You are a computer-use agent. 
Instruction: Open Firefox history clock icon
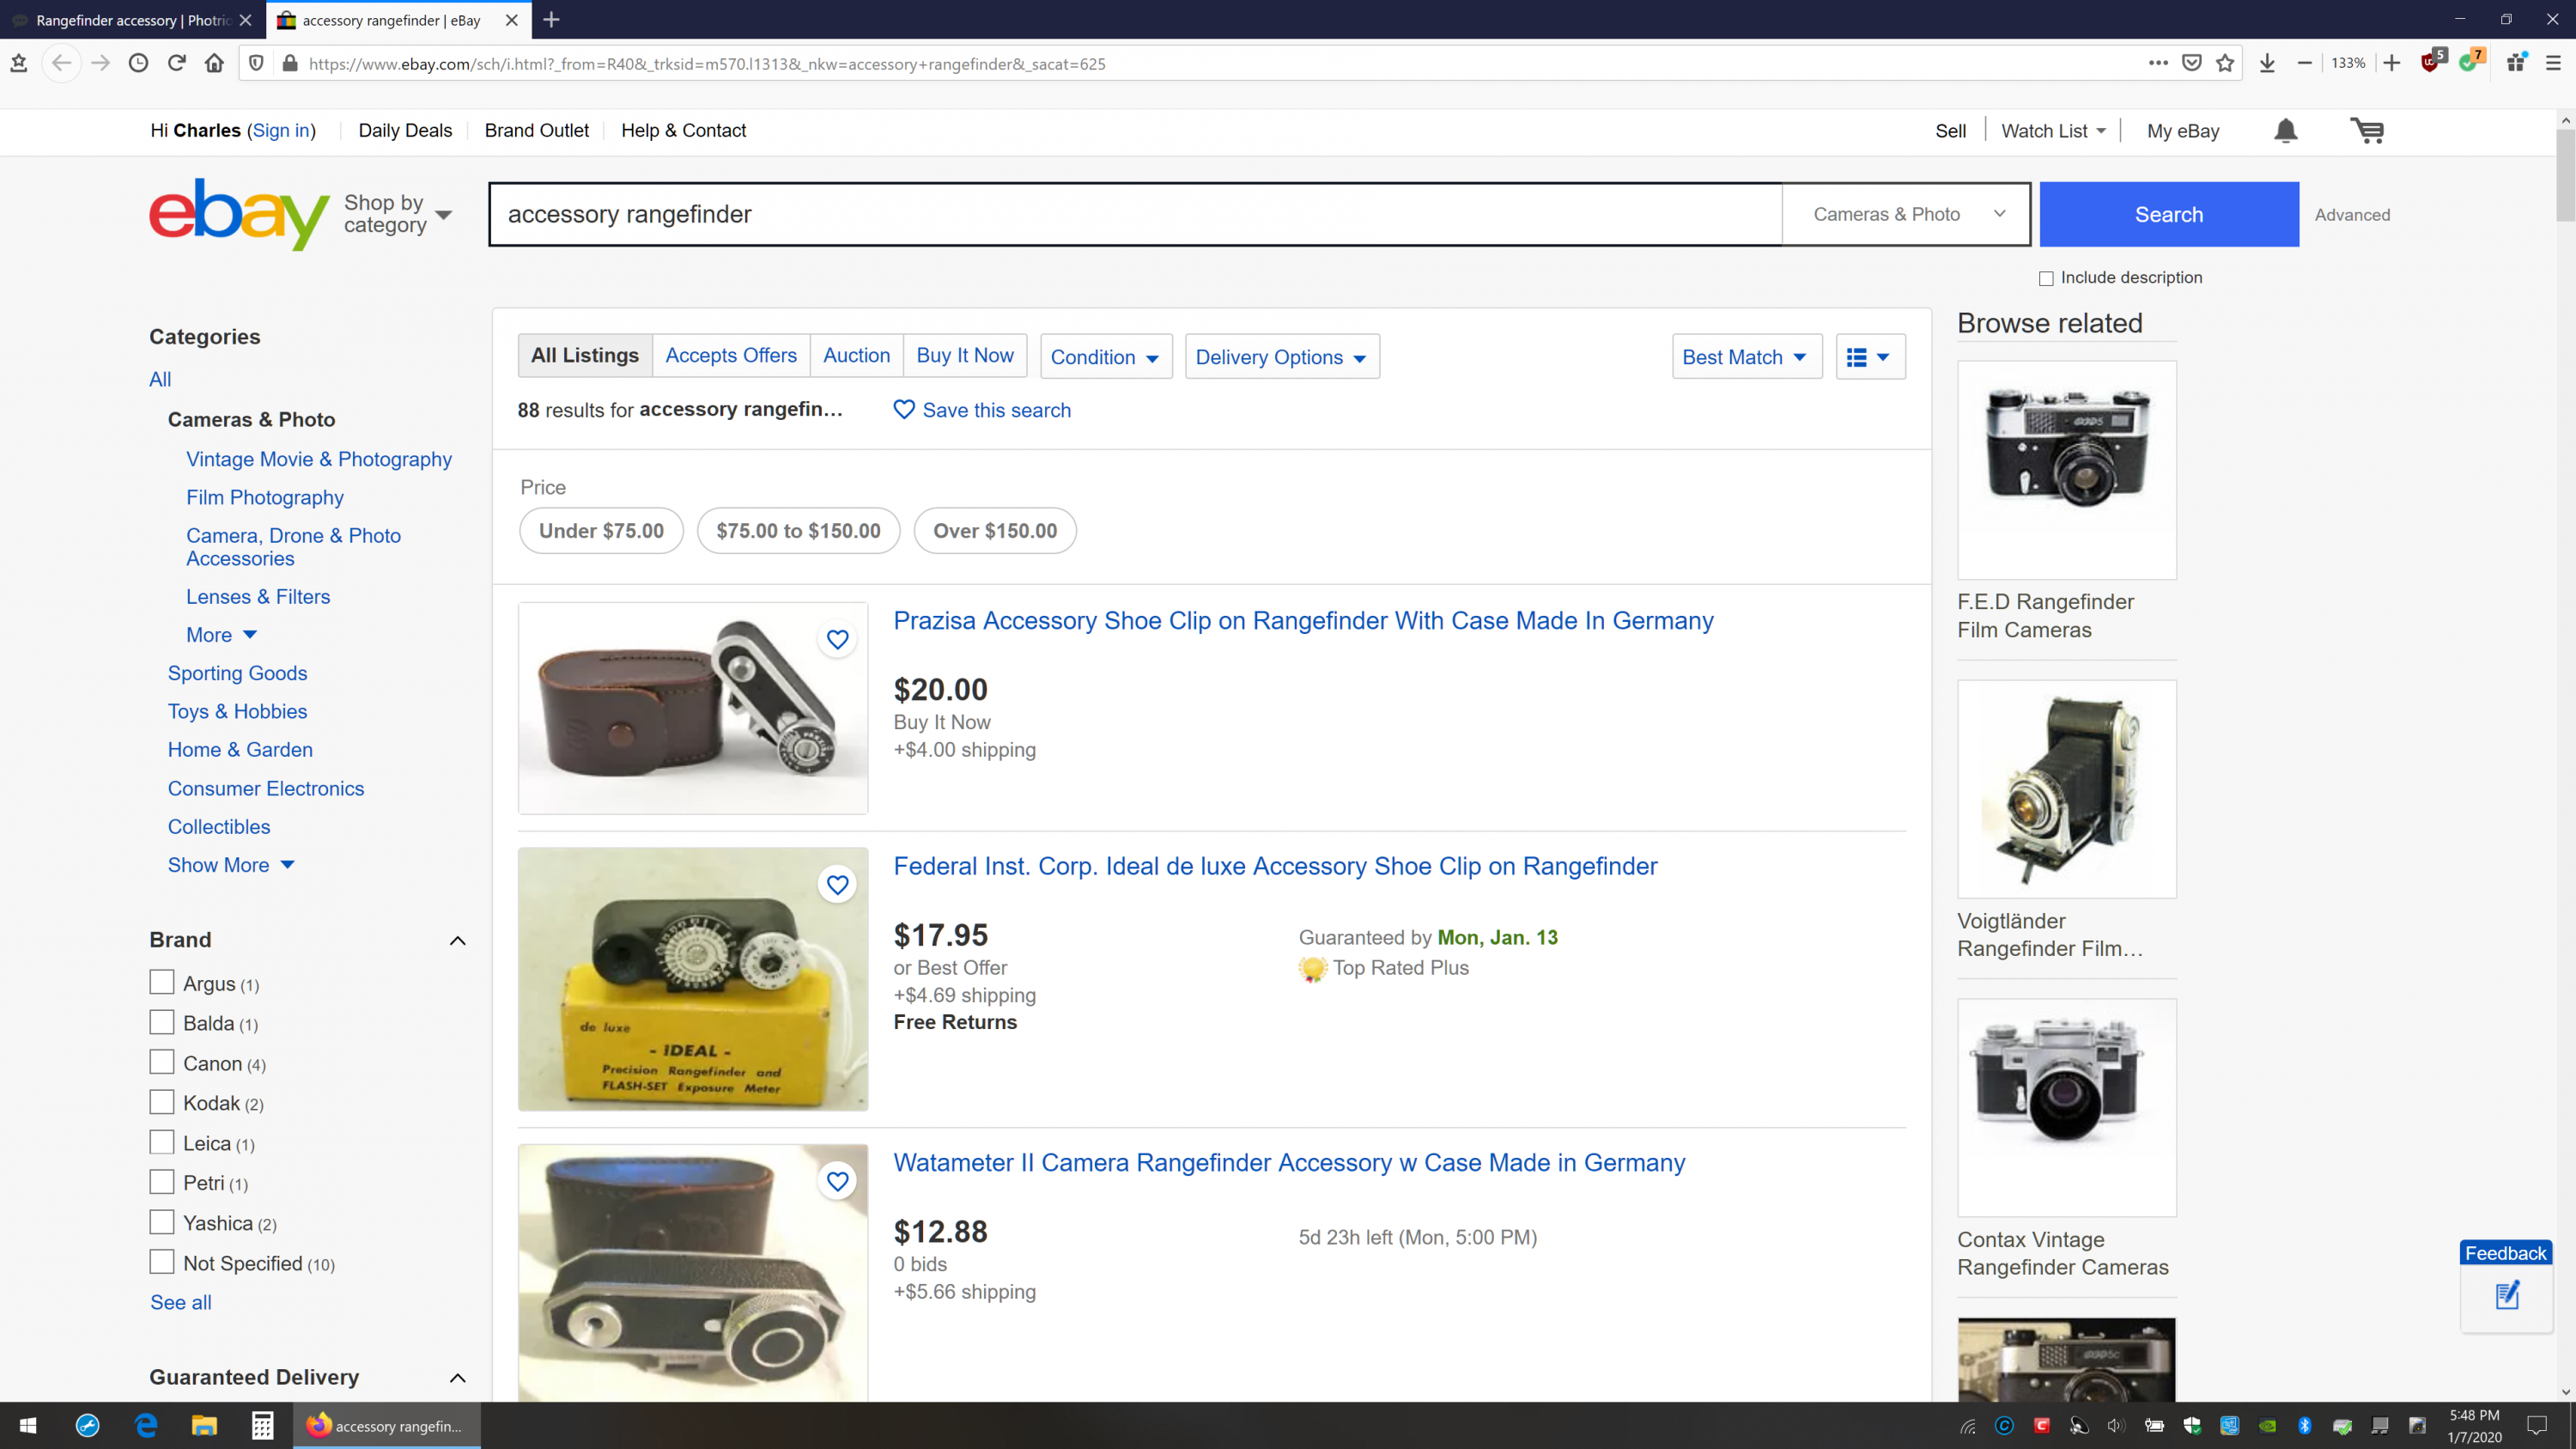point(138,63)
